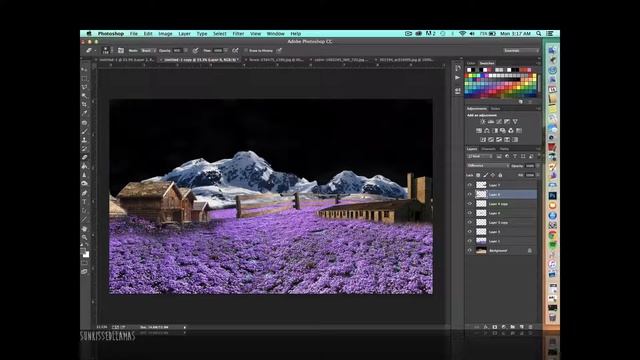Open Spotlight search in menu bar
Viewport: 640px width, 360px height.
(539, 33)
